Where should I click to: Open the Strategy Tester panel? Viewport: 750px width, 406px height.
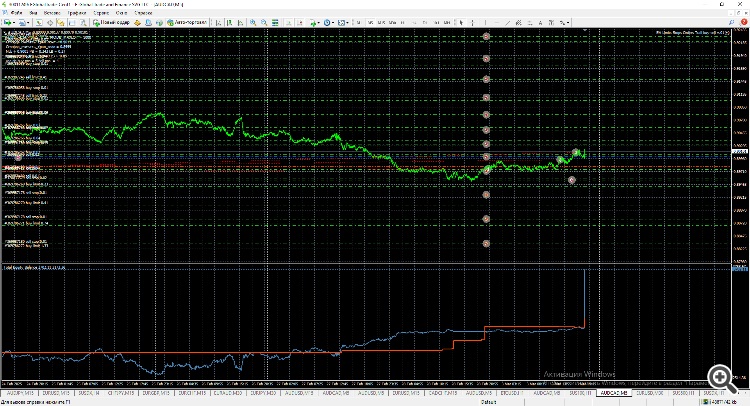coord(83,22)
